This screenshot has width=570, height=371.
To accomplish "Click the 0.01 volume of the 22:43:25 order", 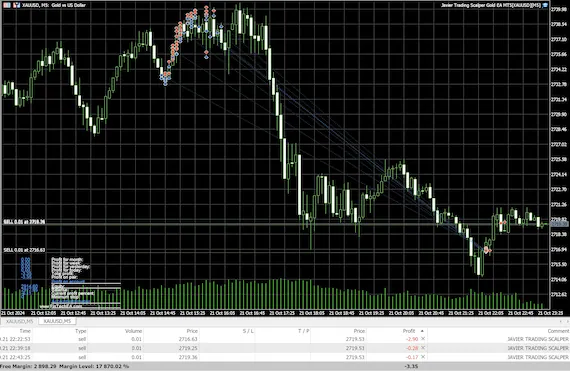I will coord(137,357).
